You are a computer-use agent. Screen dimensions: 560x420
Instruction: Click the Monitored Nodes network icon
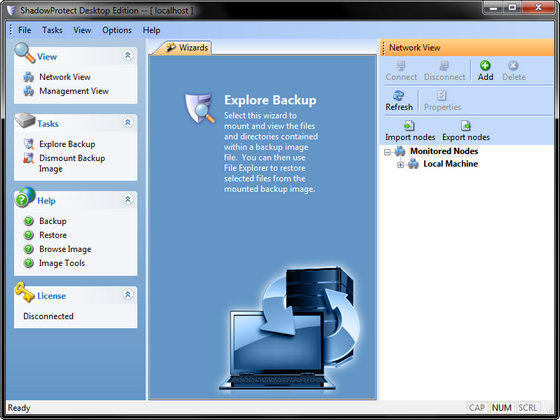[400, 151]
